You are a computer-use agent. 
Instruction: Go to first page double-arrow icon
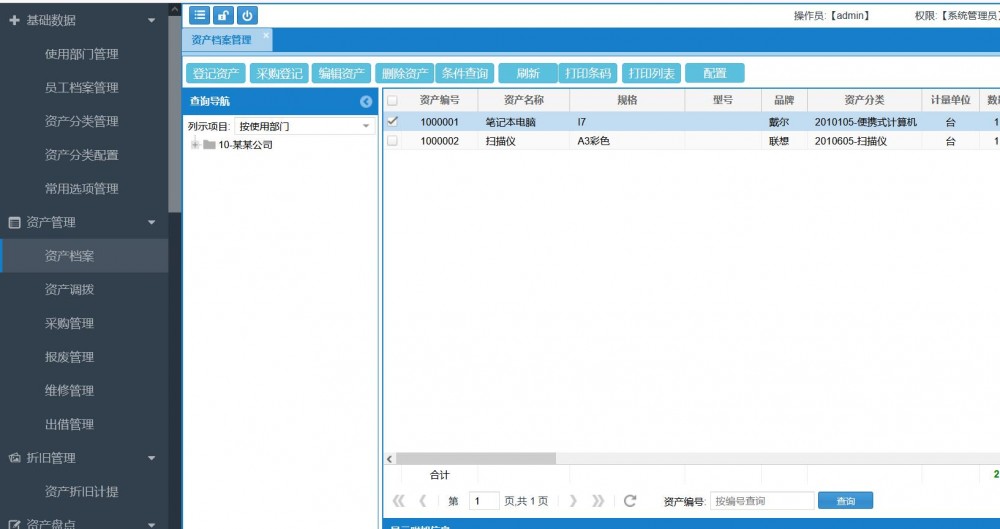coord(399,501)
